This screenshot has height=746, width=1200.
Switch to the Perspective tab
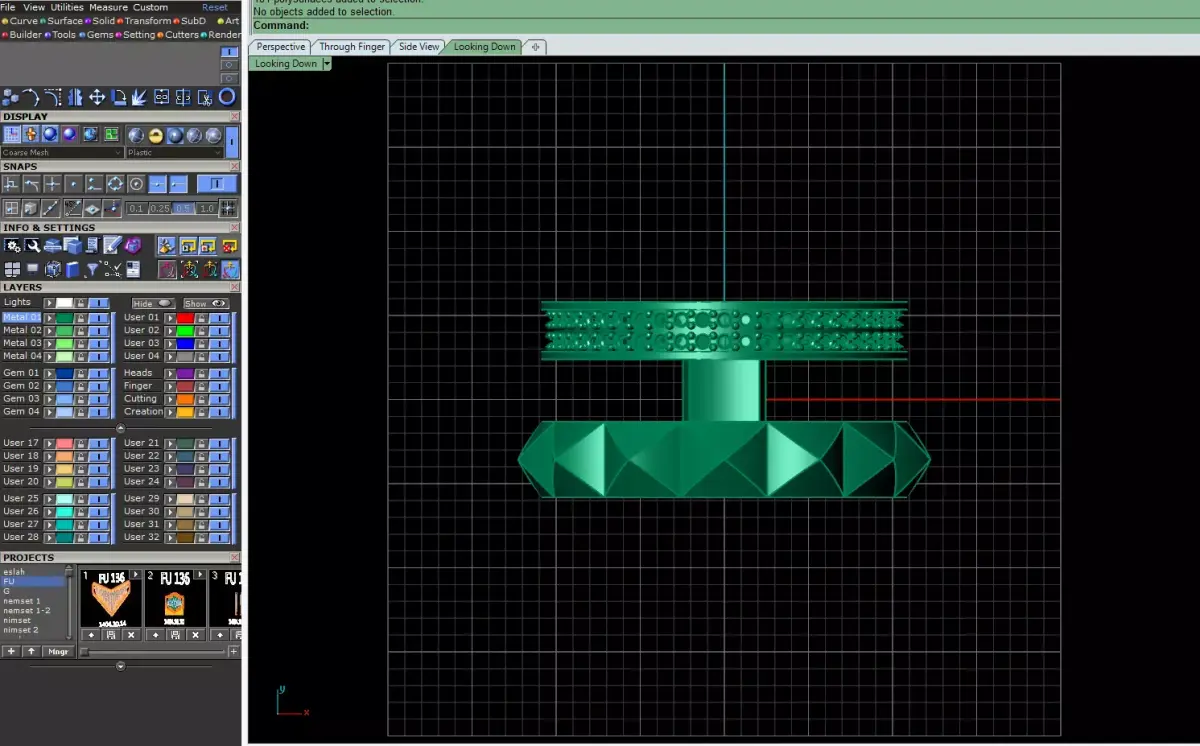(x=280, y=47)
